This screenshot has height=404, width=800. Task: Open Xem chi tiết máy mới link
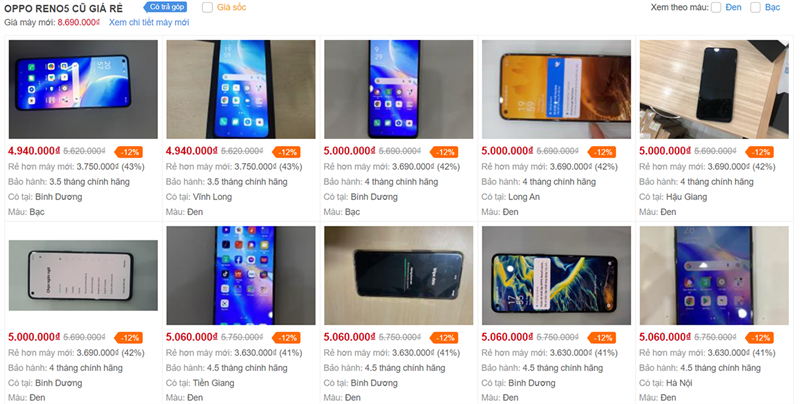(149, 22)
